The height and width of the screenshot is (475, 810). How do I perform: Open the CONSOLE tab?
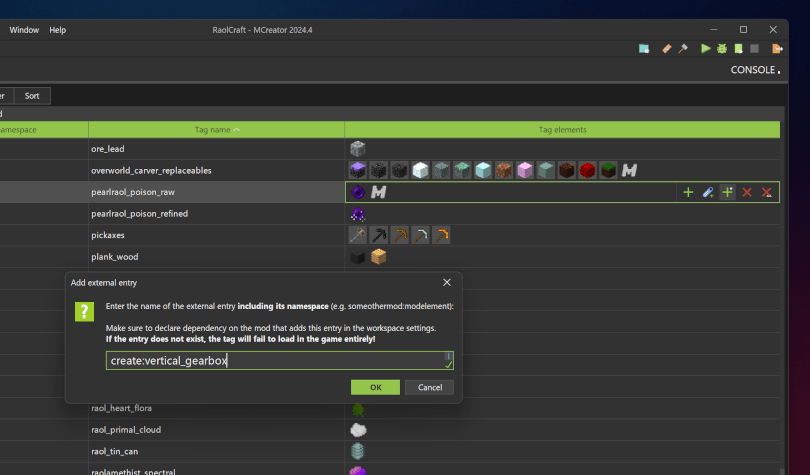pyautogui.click(x=753, y=70)
